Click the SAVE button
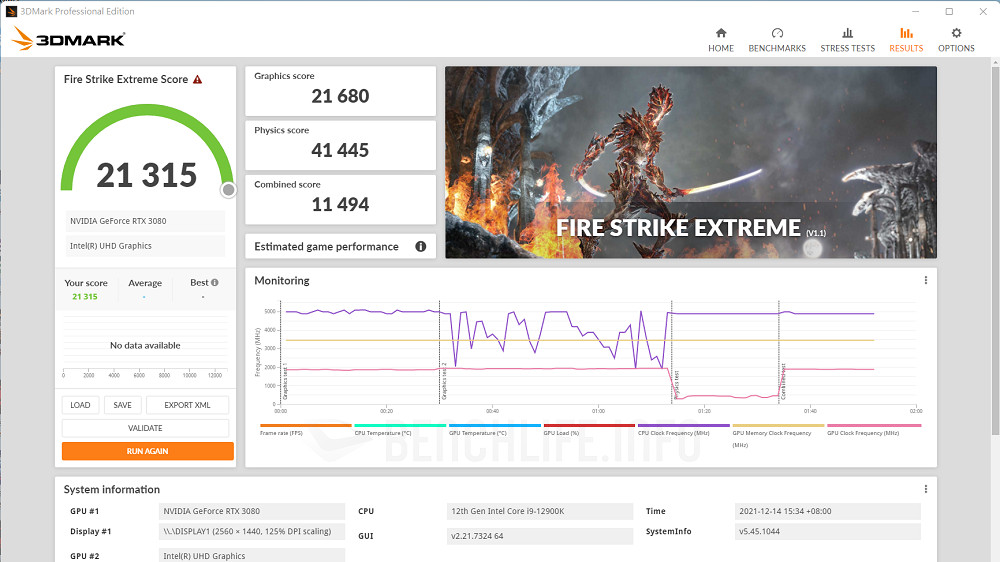 click(122, 405)
